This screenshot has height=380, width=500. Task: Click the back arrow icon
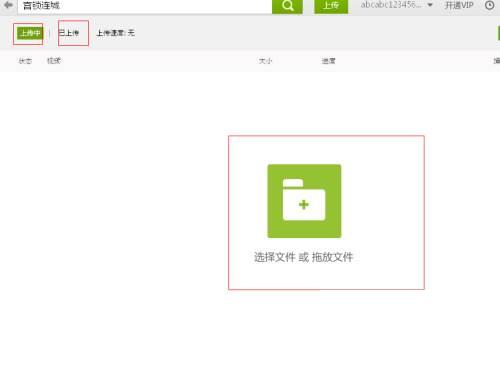(x=8, y=5)
